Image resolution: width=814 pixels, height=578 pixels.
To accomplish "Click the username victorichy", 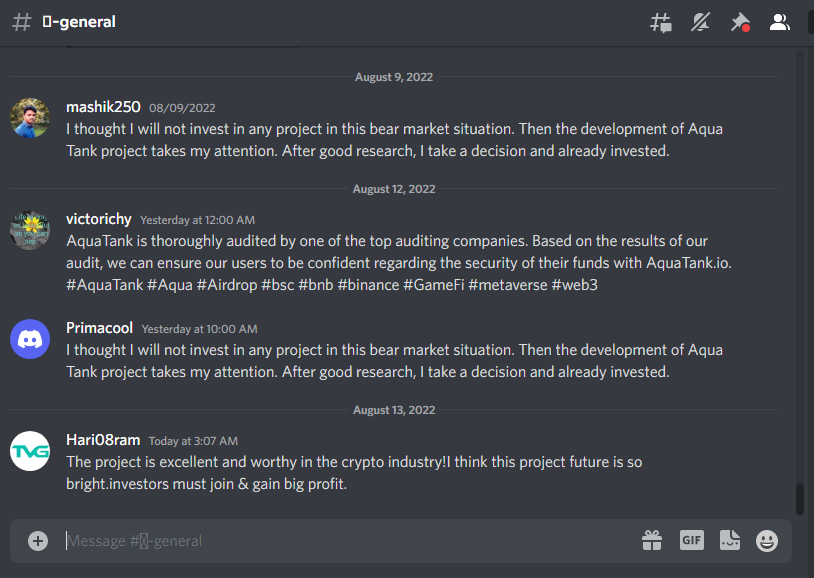I will click(x=99, y=219).
